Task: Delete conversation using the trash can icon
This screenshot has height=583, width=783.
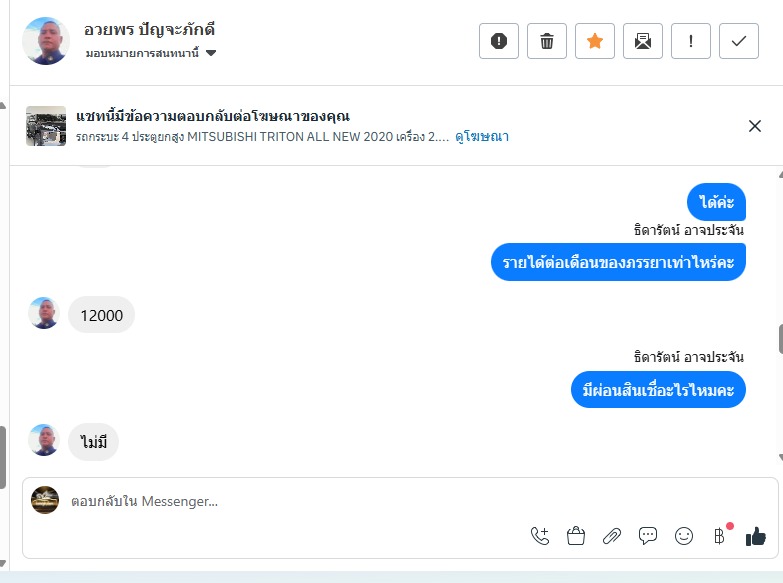Action: click(547, 41)
